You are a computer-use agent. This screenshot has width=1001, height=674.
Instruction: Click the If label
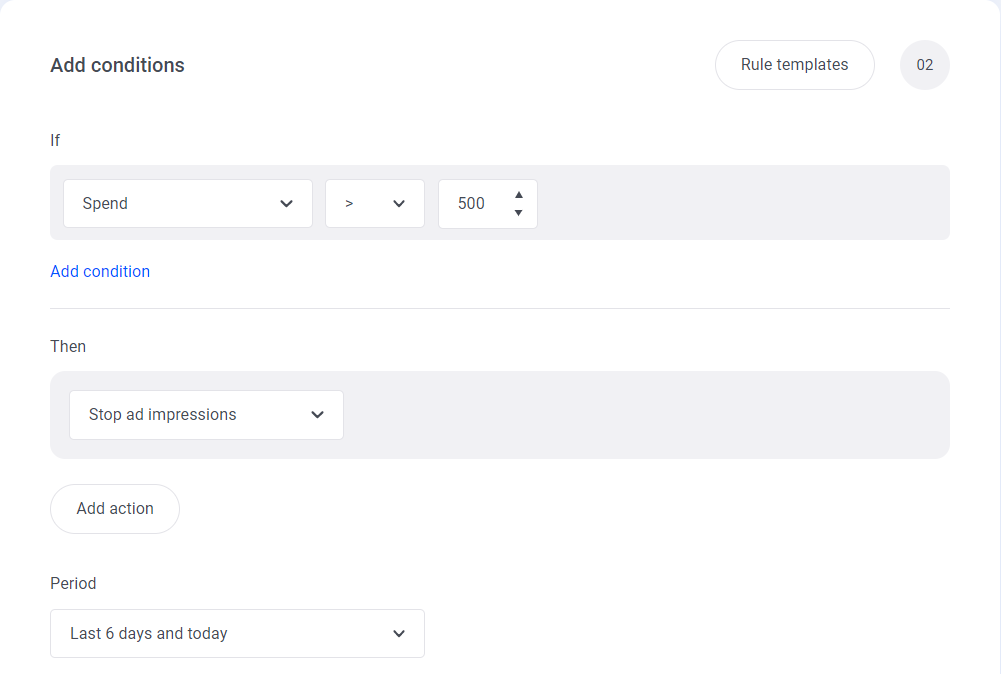pyautogui.click(x=55, y=140)
